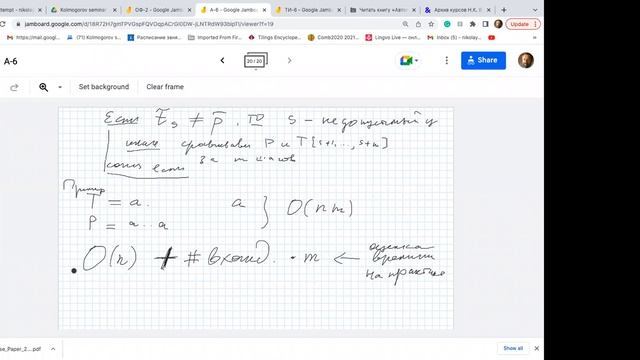Show more bookmarks chevron

534,38
